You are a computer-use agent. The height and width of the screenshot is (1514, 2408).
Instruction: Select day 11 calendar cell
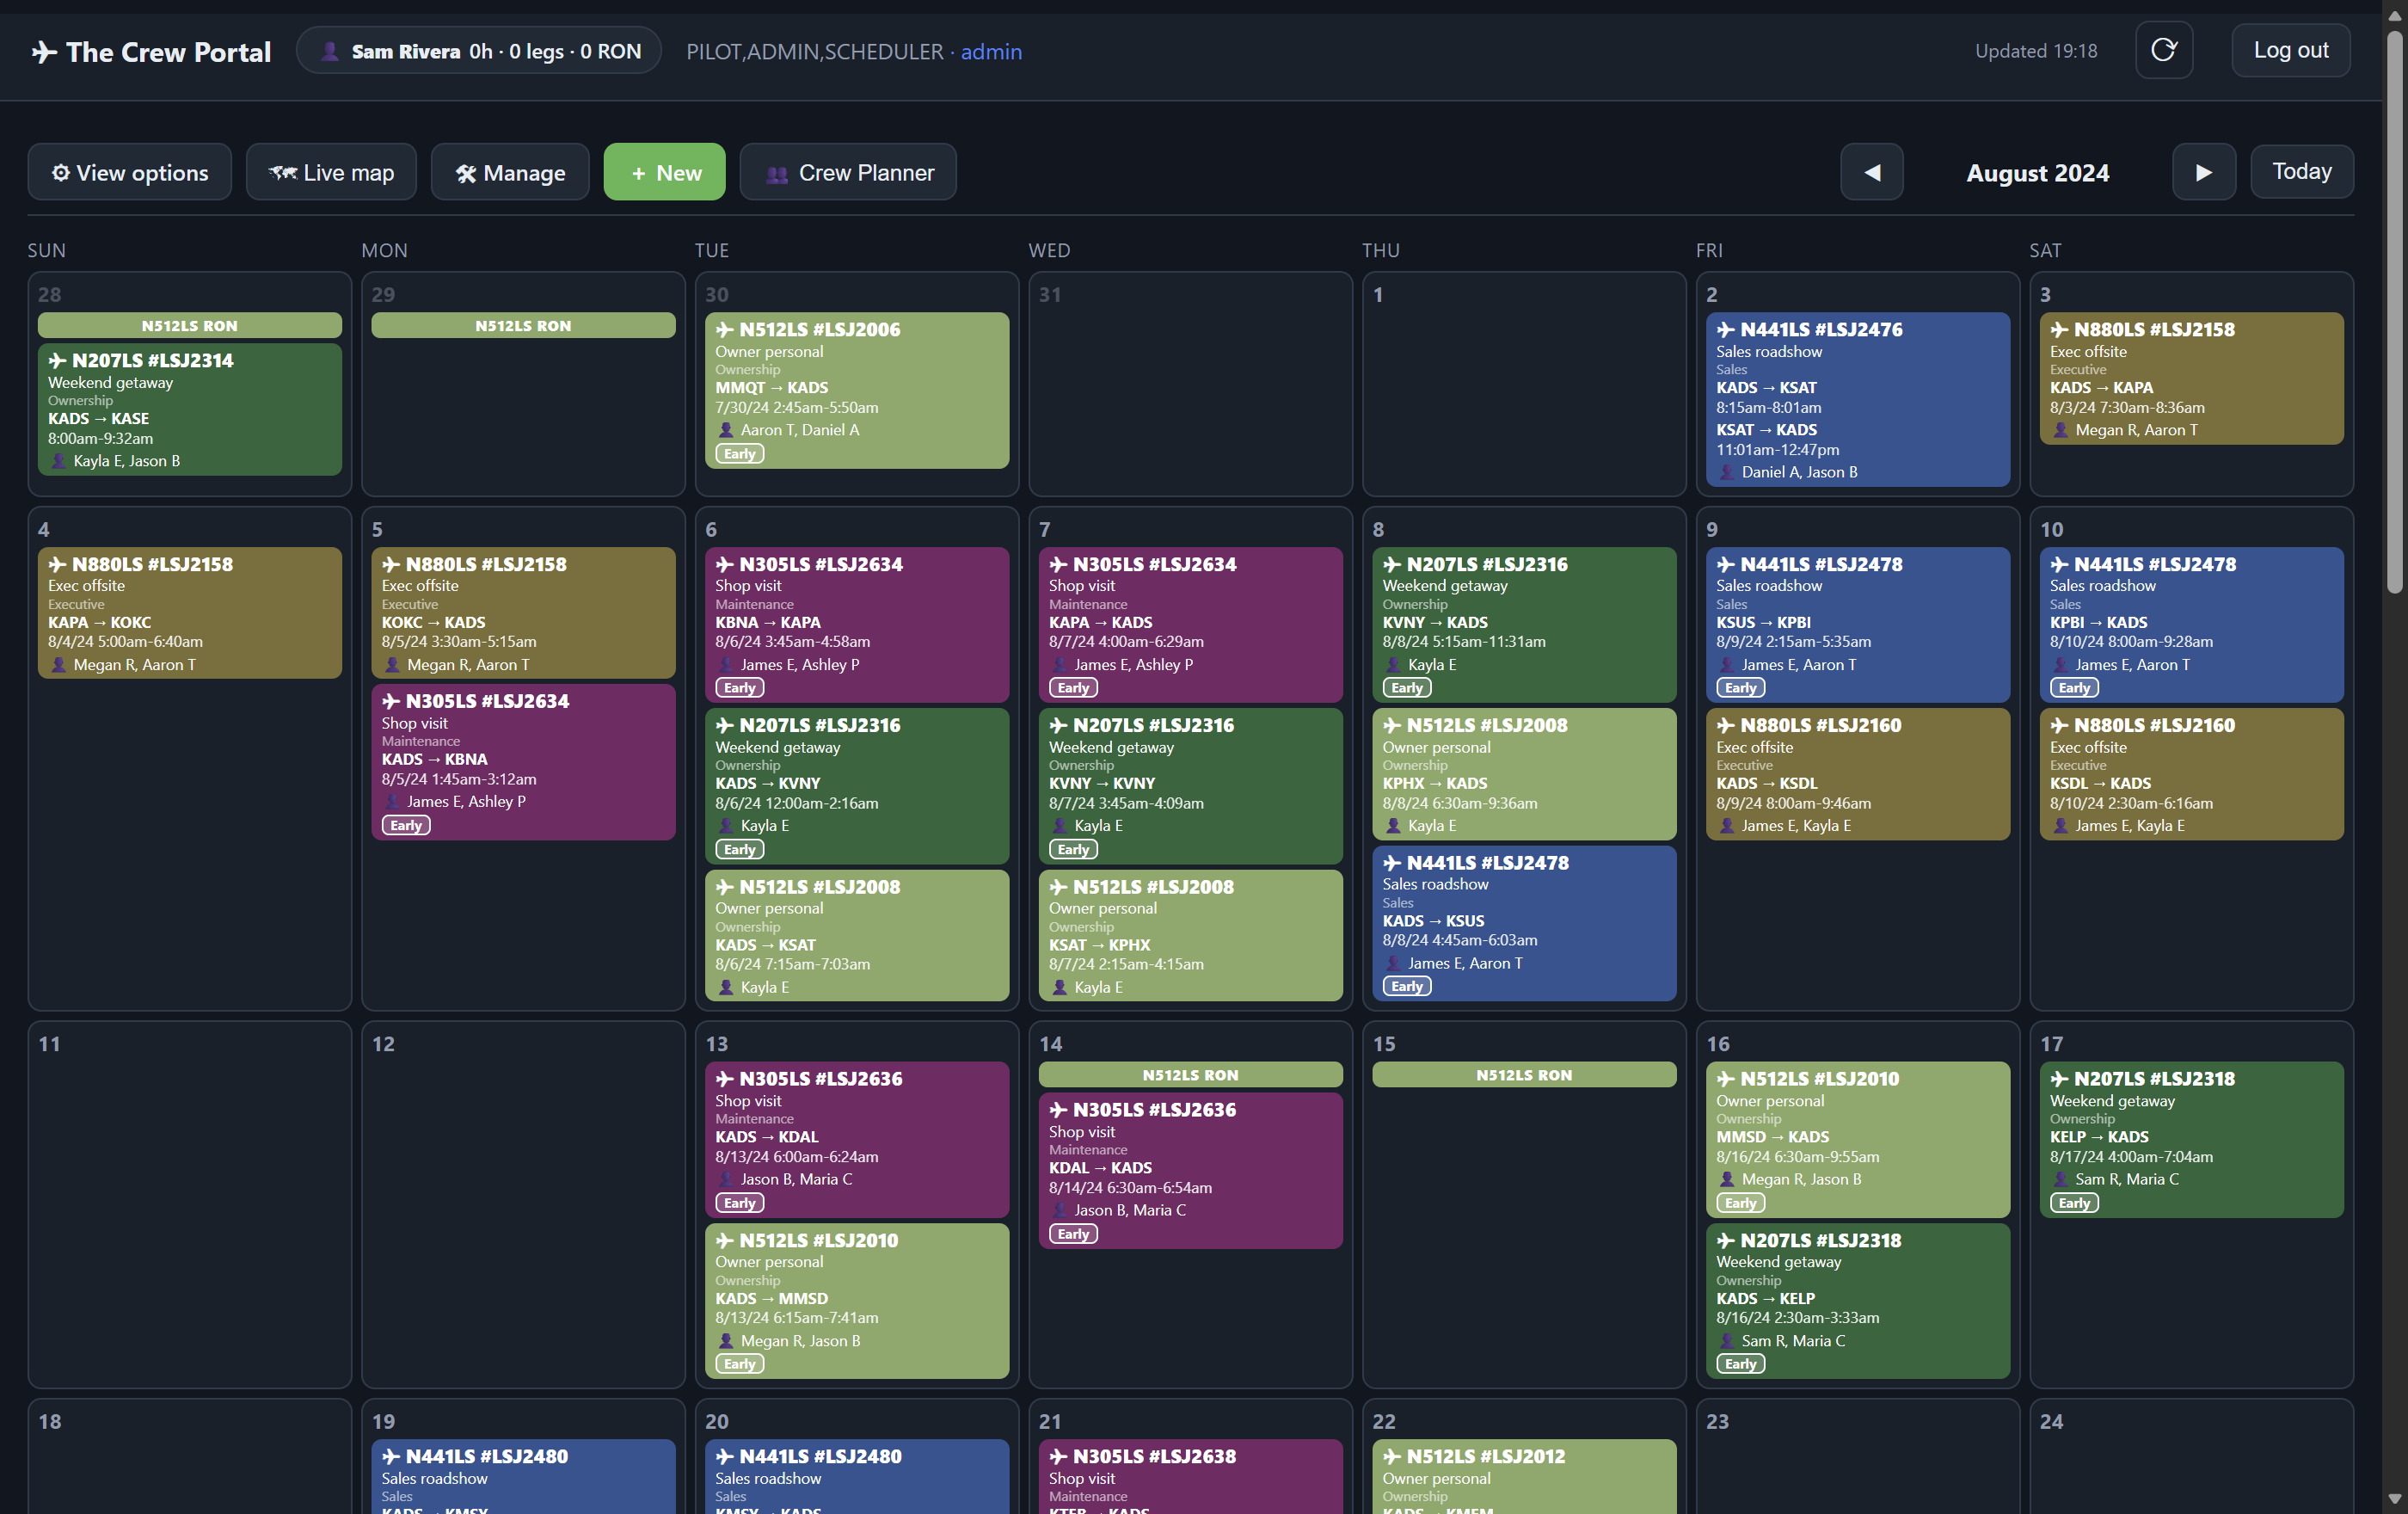[x=190, y=1204]
